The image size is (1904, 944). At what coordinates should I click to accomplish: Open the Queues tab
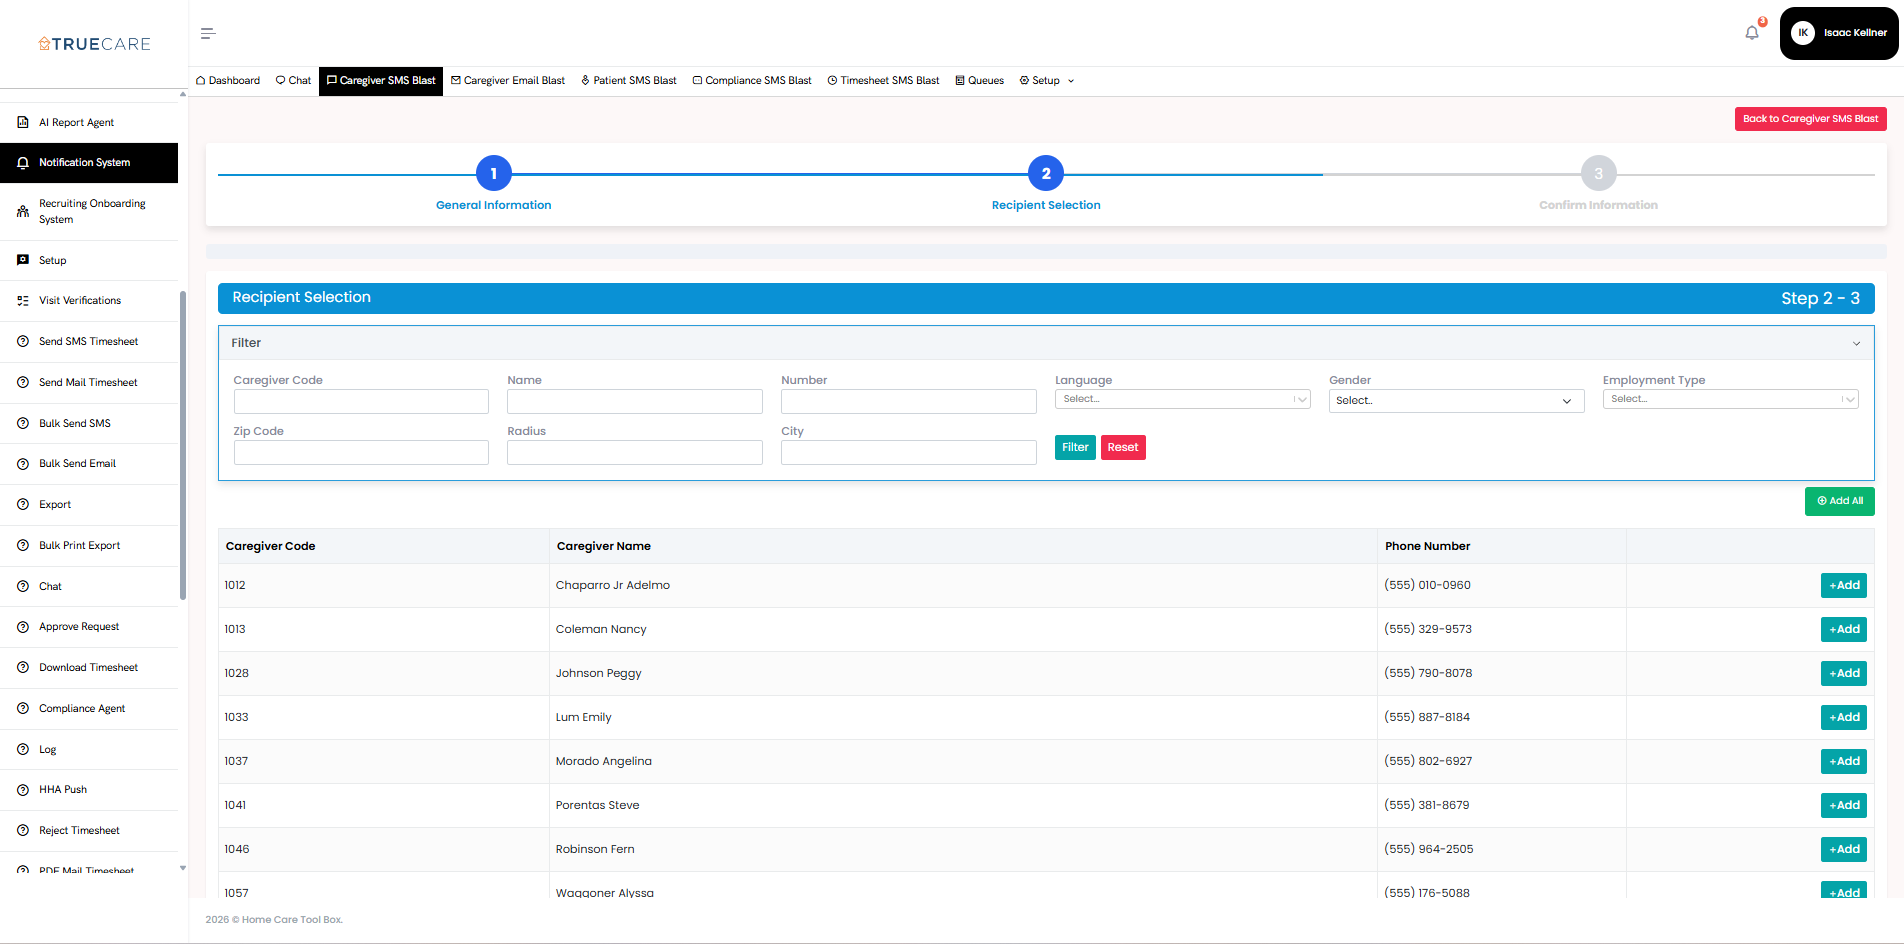coord(980,80)
